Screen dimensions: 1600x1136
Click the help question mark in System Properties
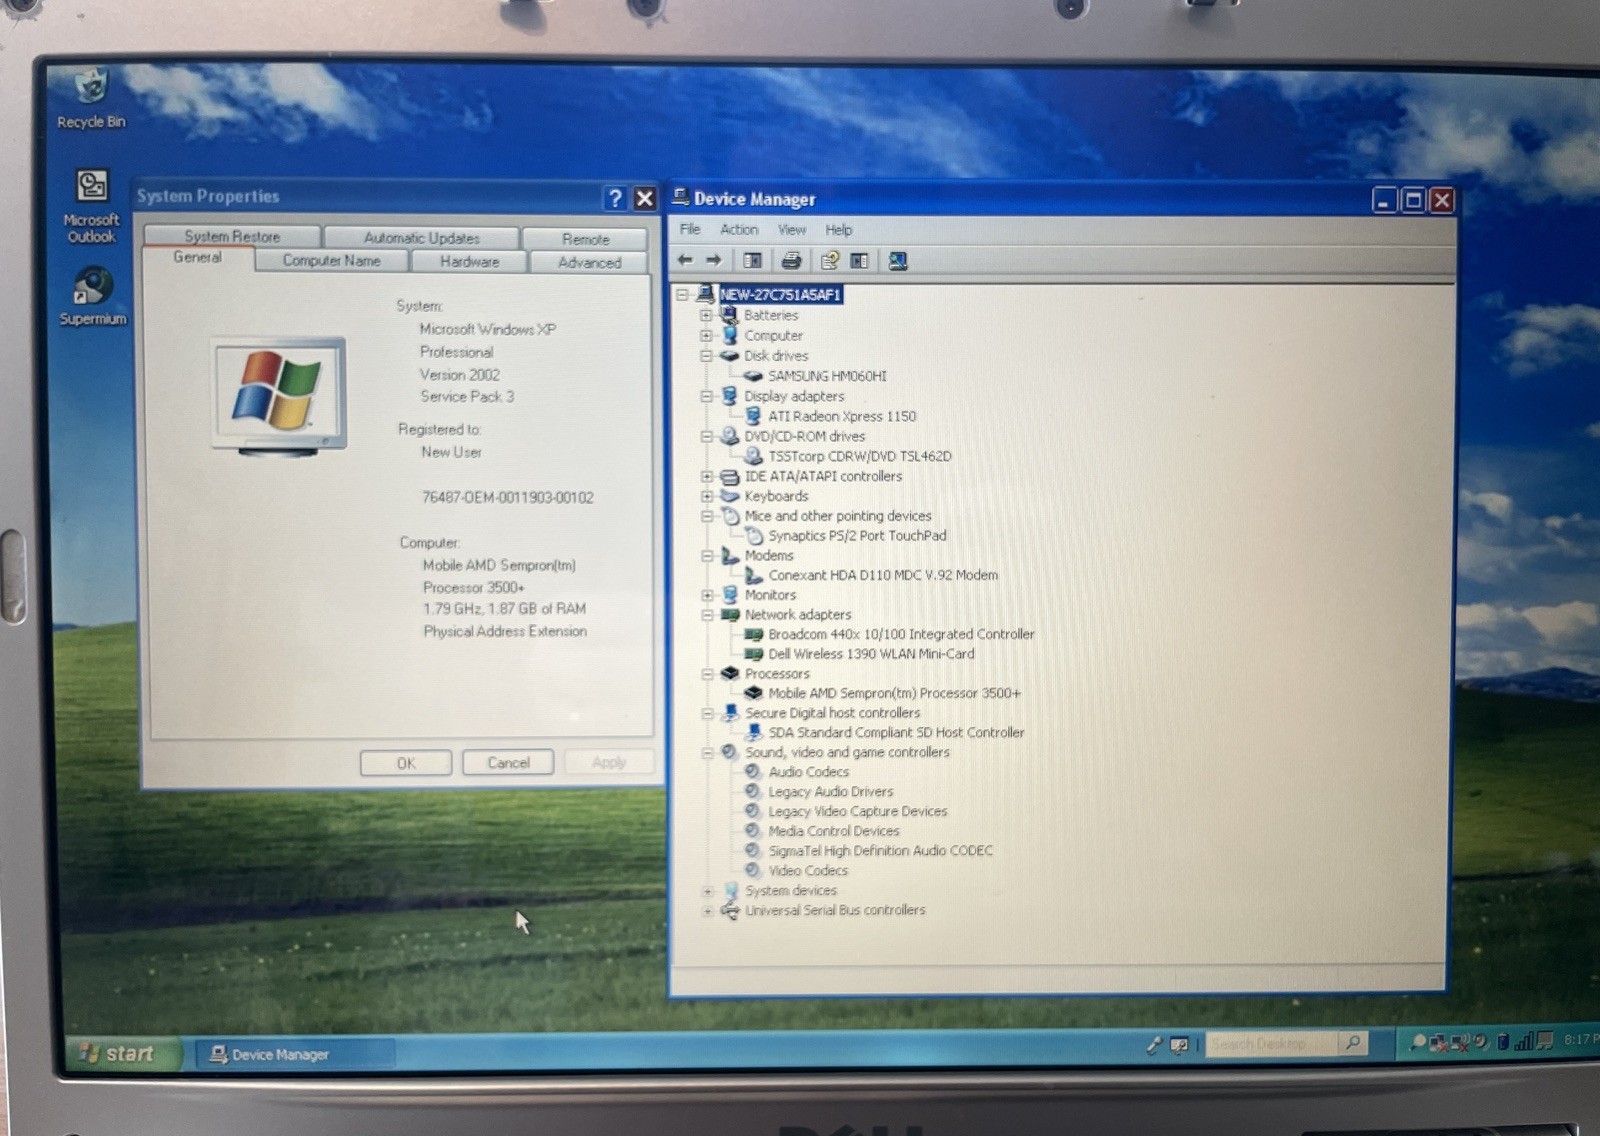pyautogui.click(x=615, y=198)
